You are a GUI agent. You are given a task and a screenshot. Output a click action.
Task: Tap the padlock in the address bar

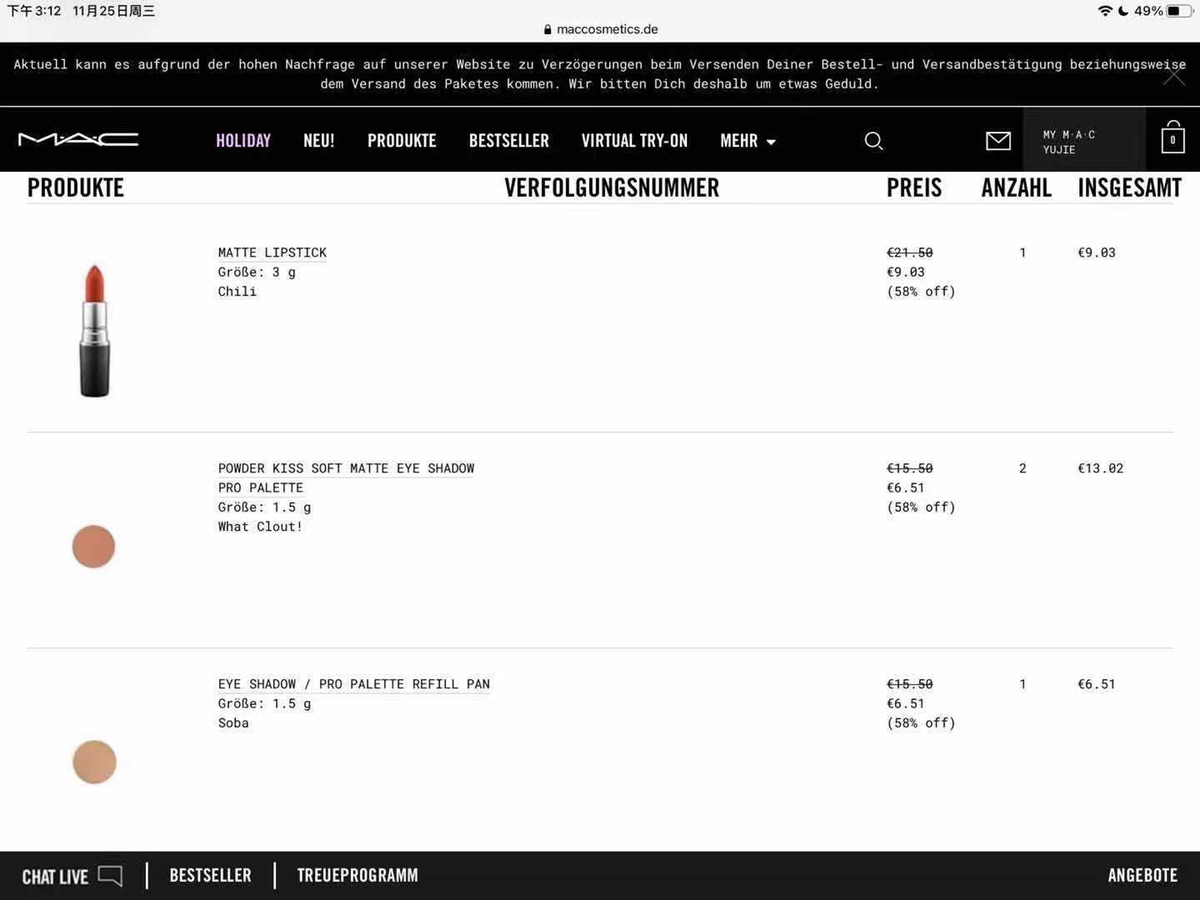547,30
